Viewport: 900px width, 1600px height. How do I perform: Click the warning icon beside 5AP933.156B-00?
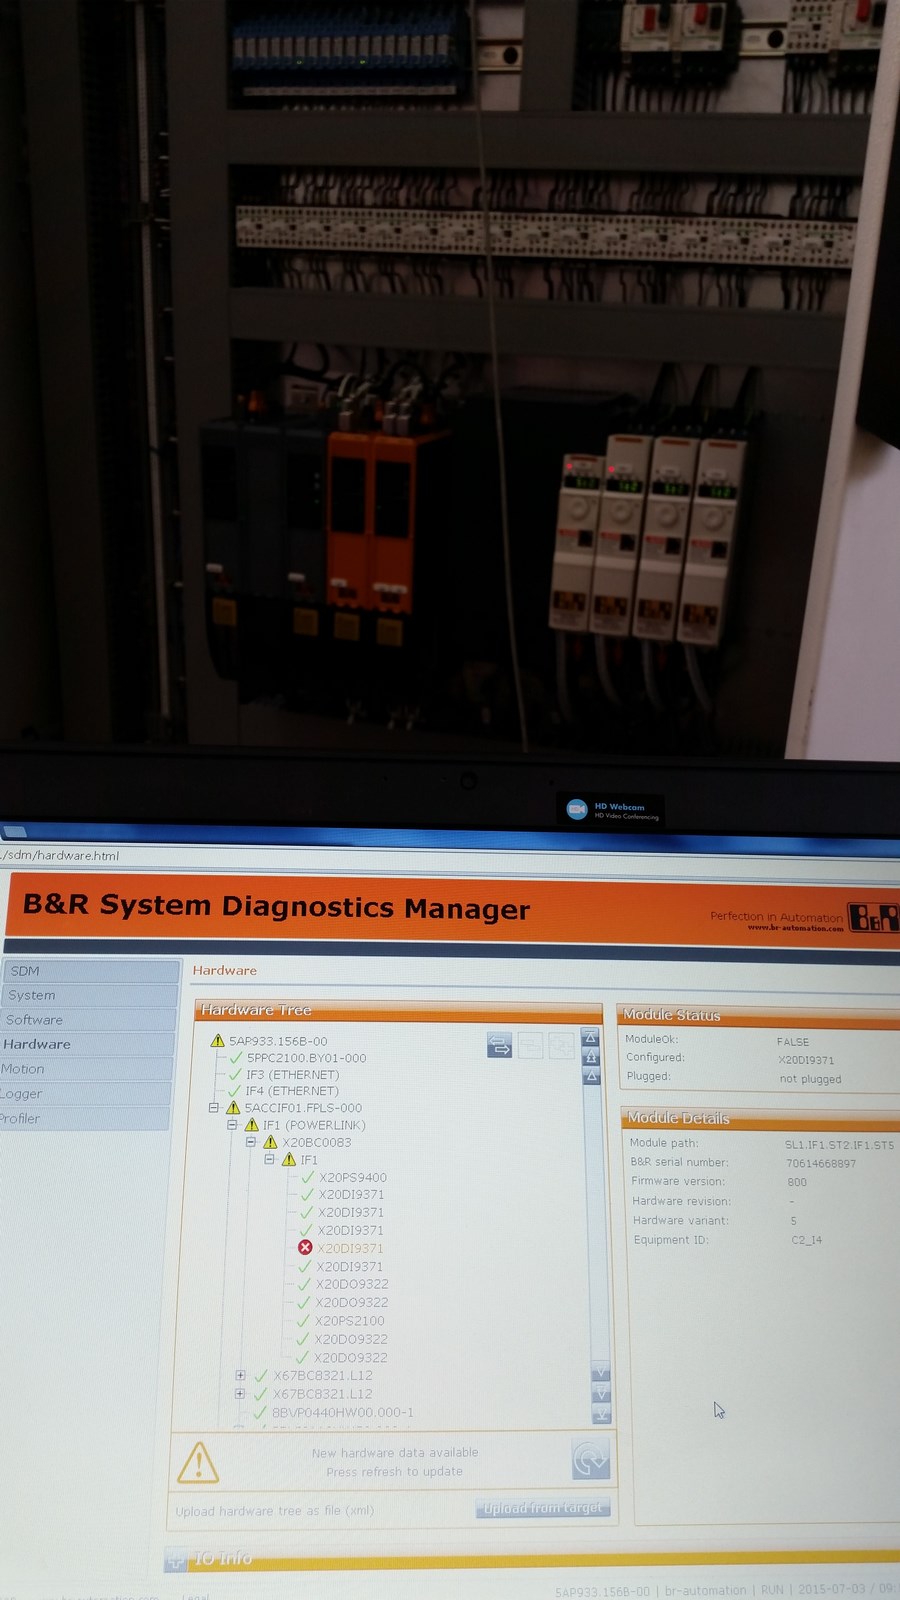[x=217, y=1041]
